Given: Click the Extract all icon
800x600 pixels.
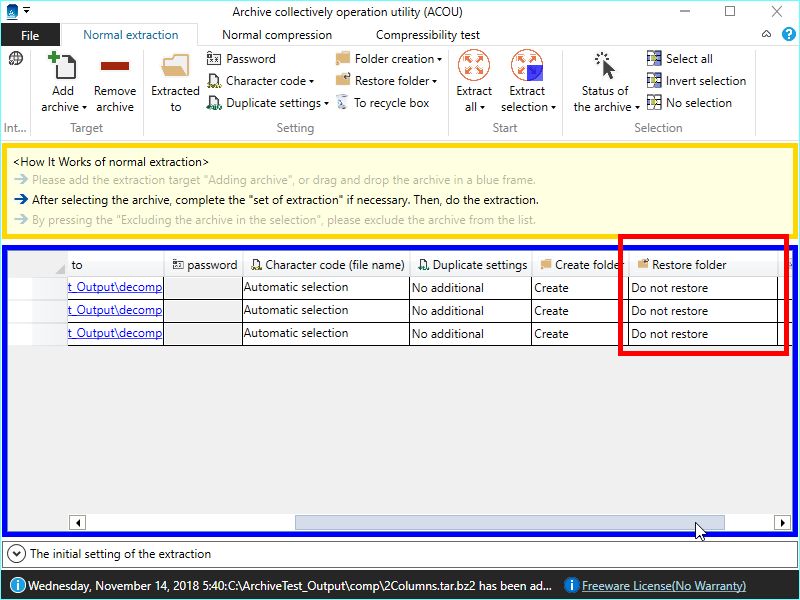Looking at the screenshot, I should (474, 67).
